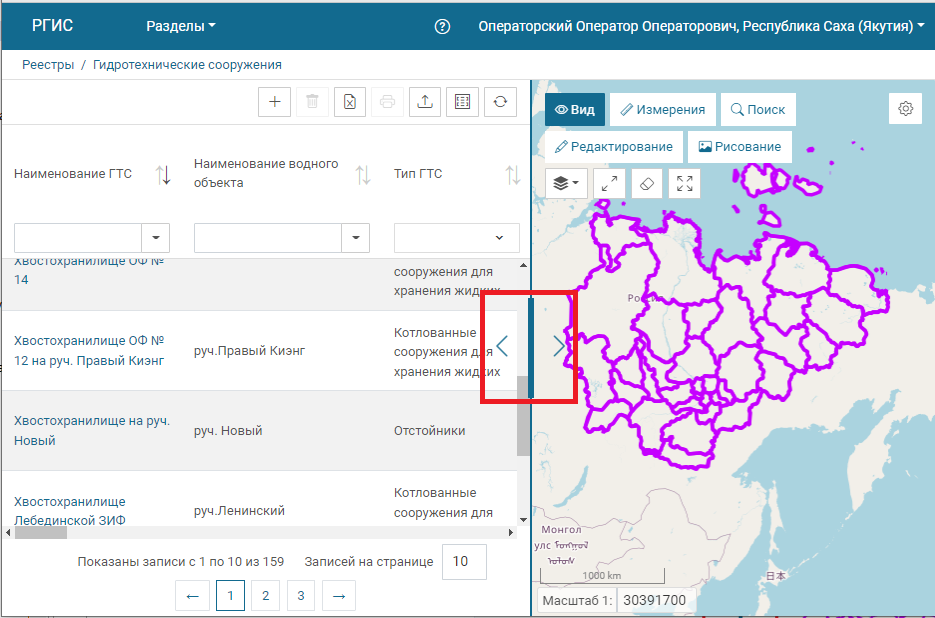Refresh the registry table
The width and height of the screenshot is (935, 618).
tap(500, 101)
